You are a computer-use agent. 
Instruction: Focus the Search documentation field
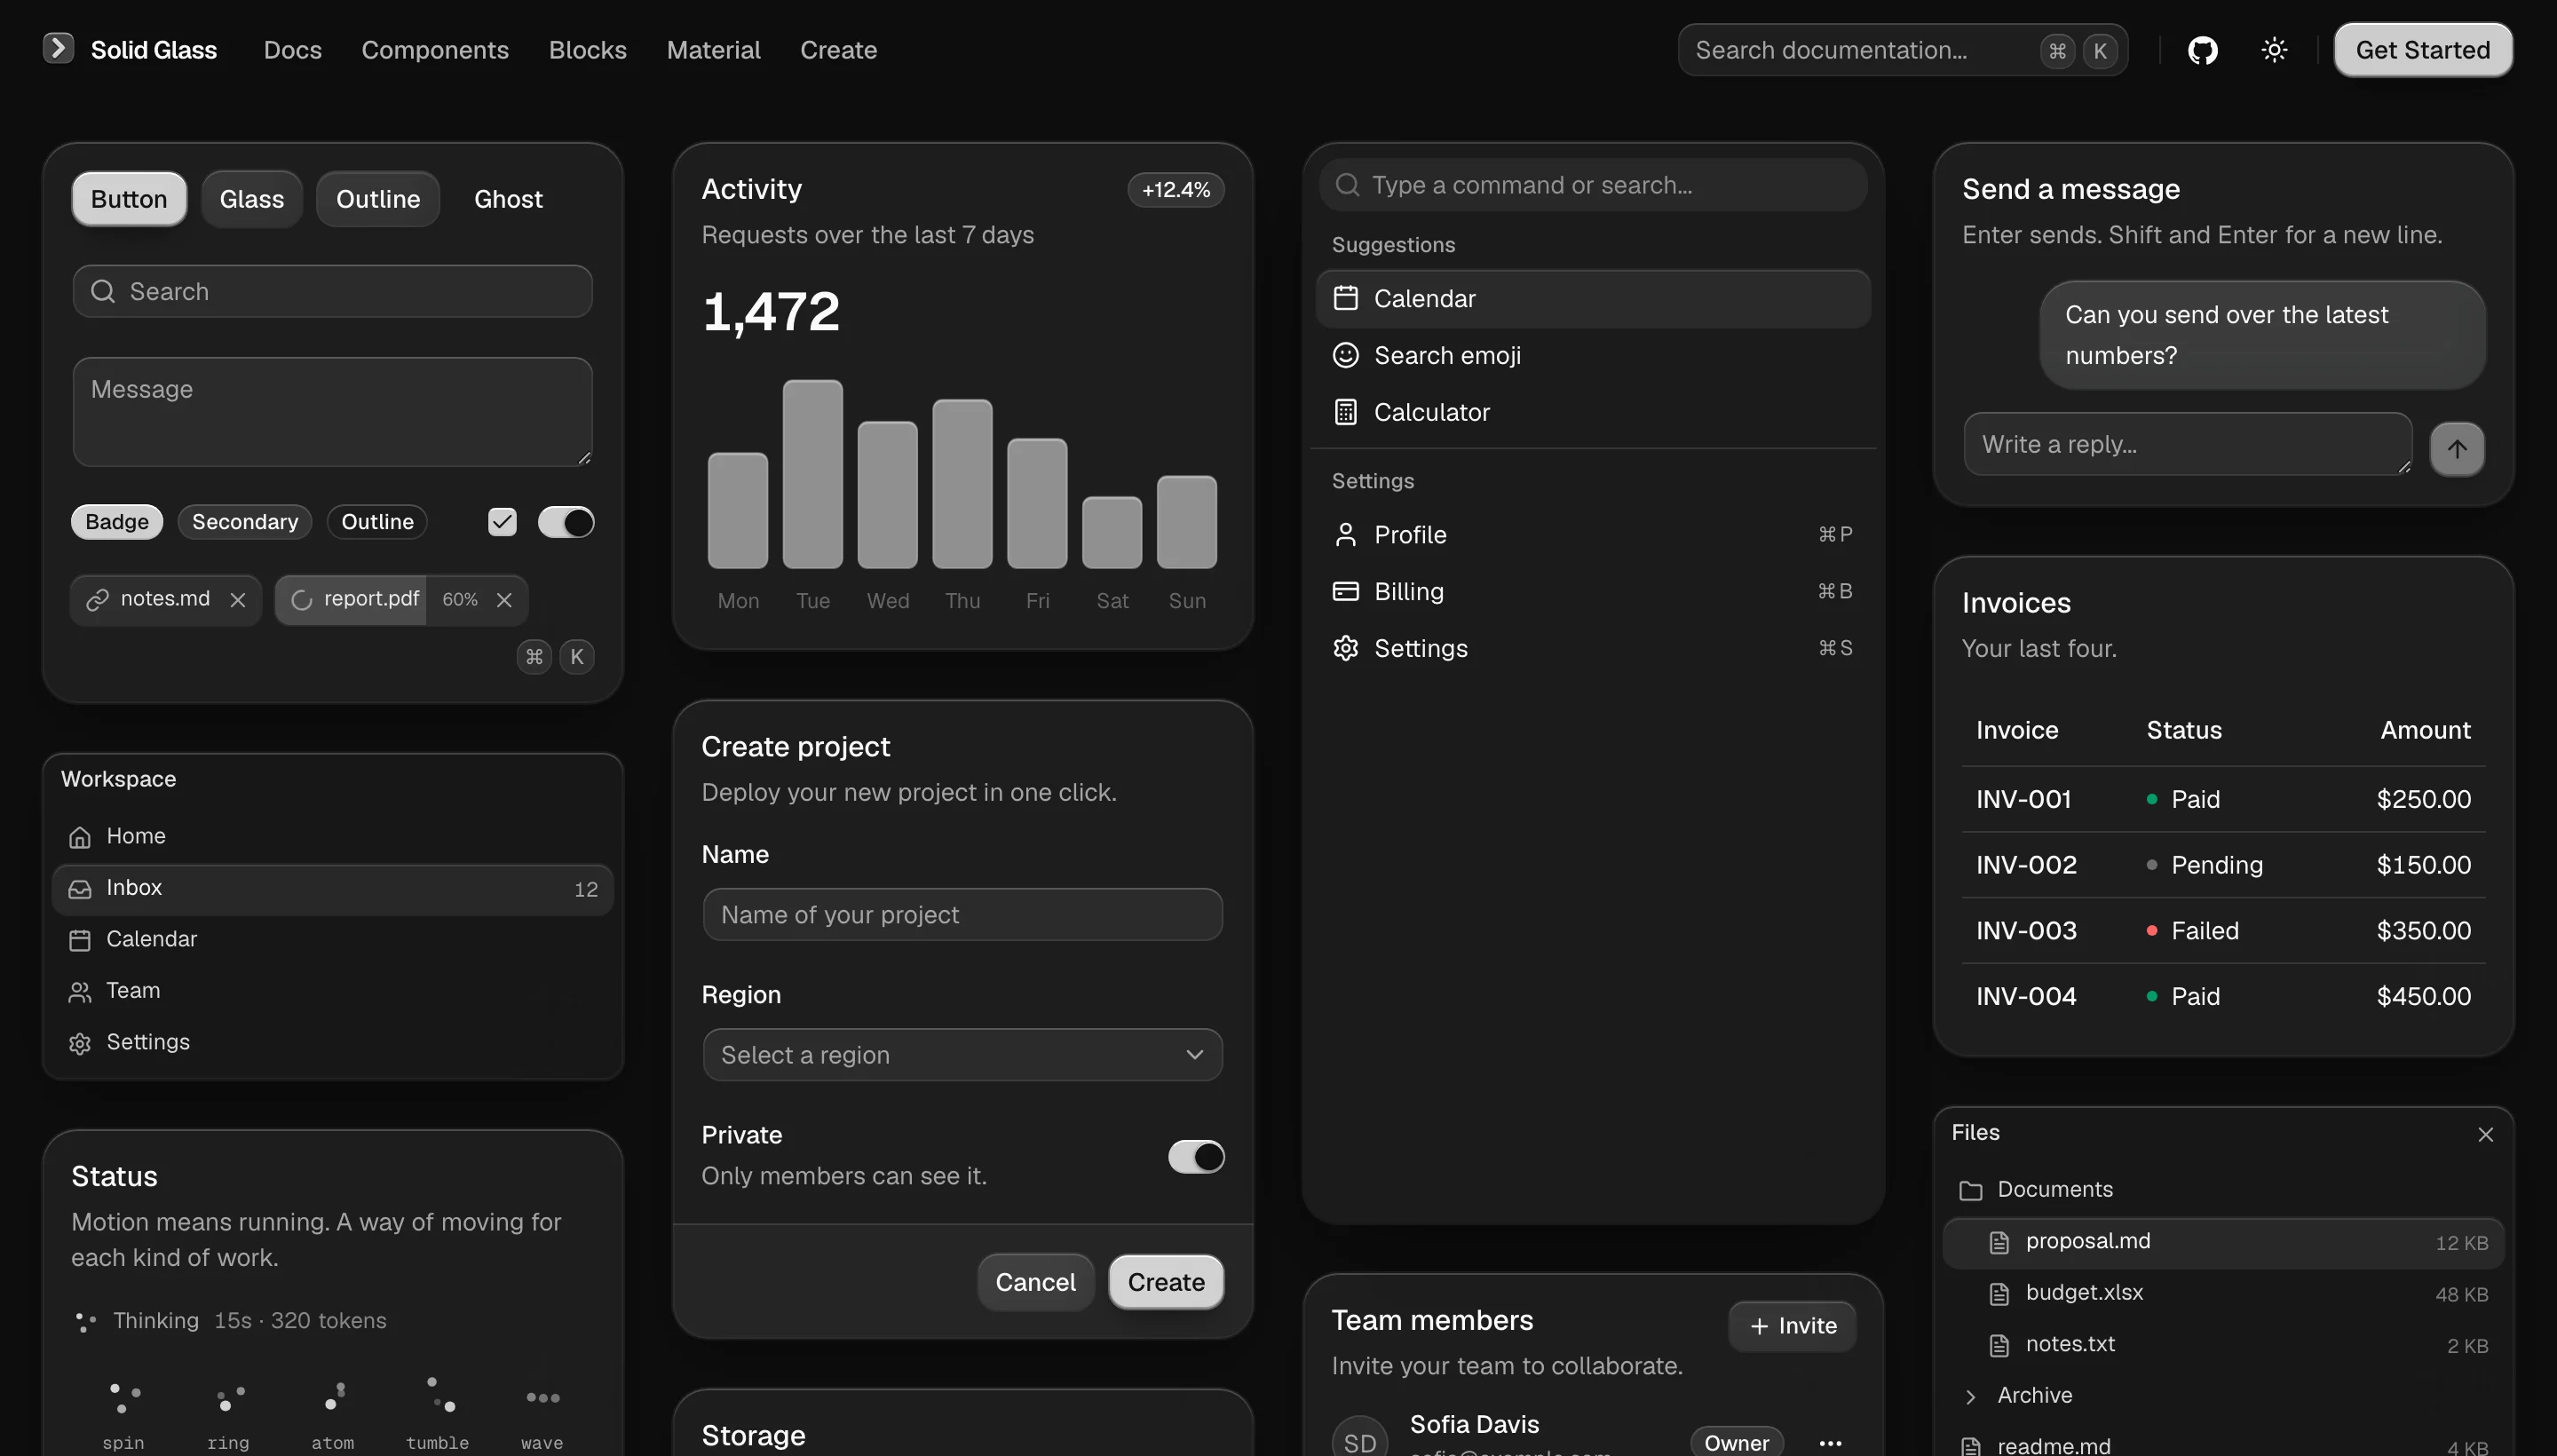[1902, 50]
